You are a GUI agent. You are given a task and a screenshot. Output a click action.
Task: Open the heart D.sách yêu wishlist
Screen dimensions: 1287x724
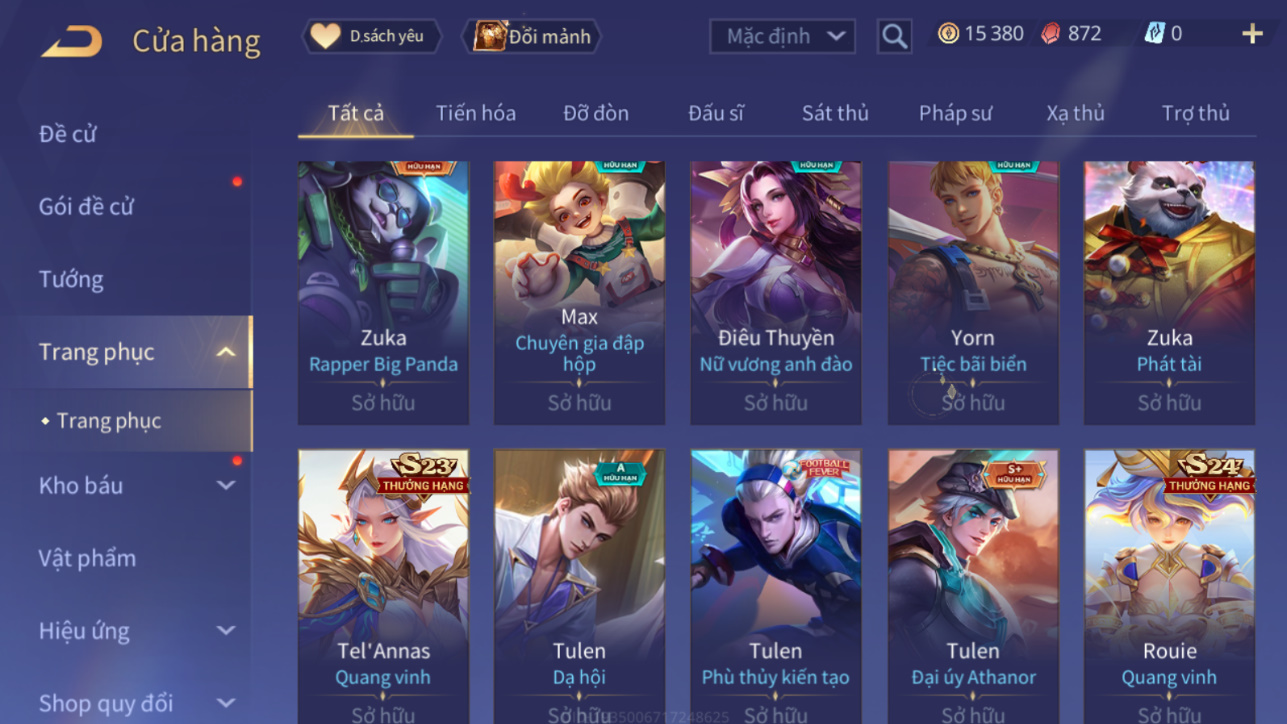pos(372,36)
